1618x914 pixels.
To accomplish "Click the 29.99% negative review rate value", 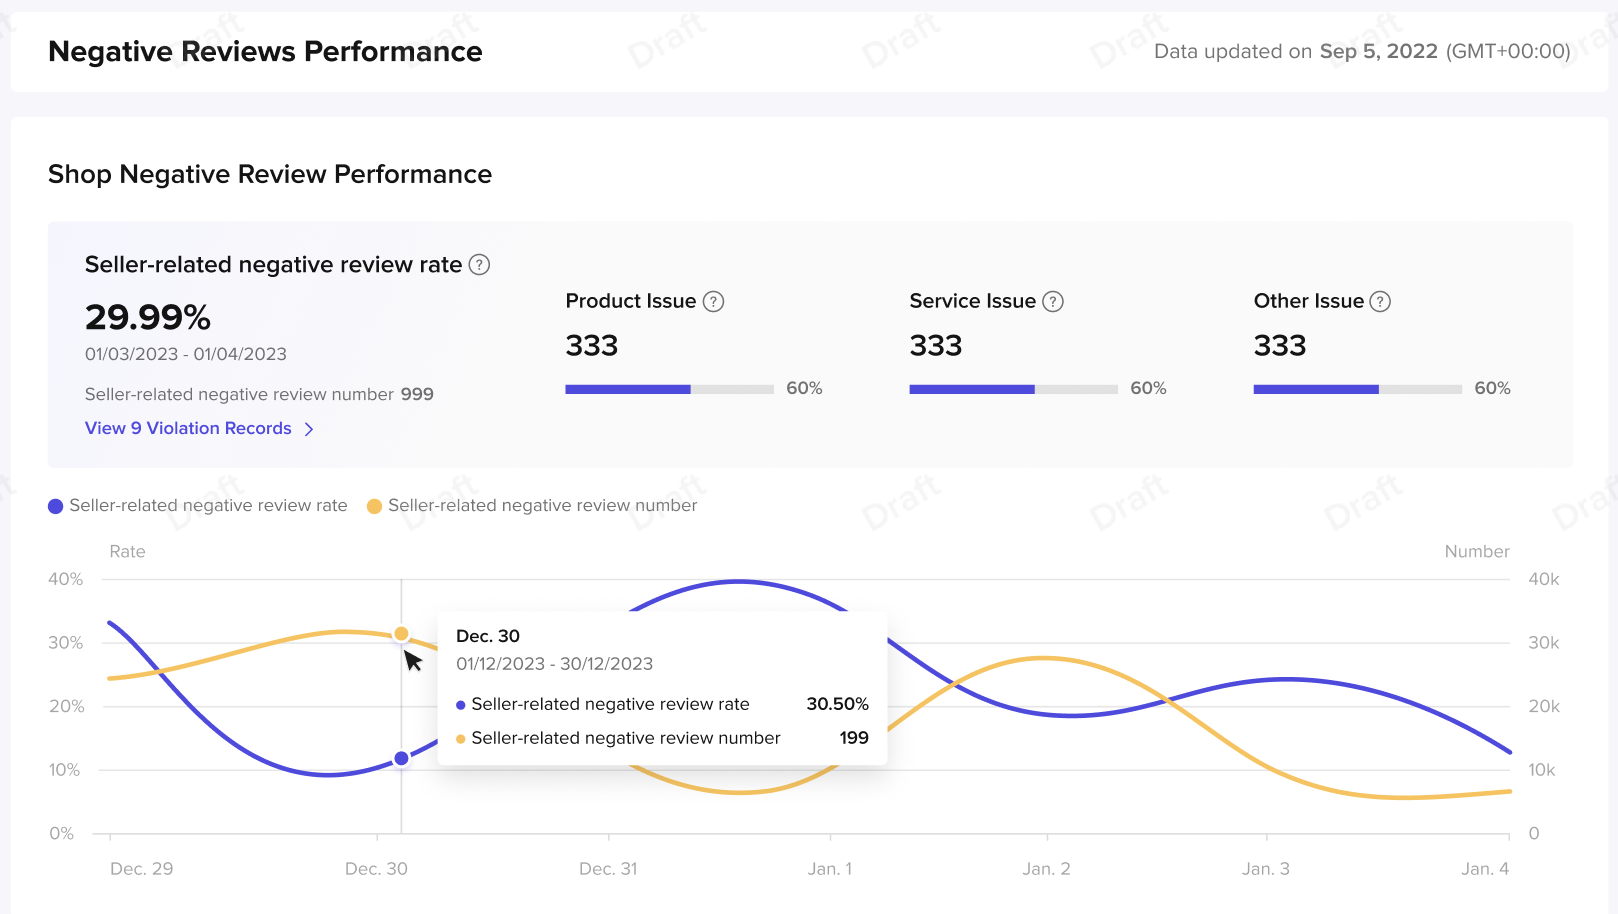I will (148, 318).
